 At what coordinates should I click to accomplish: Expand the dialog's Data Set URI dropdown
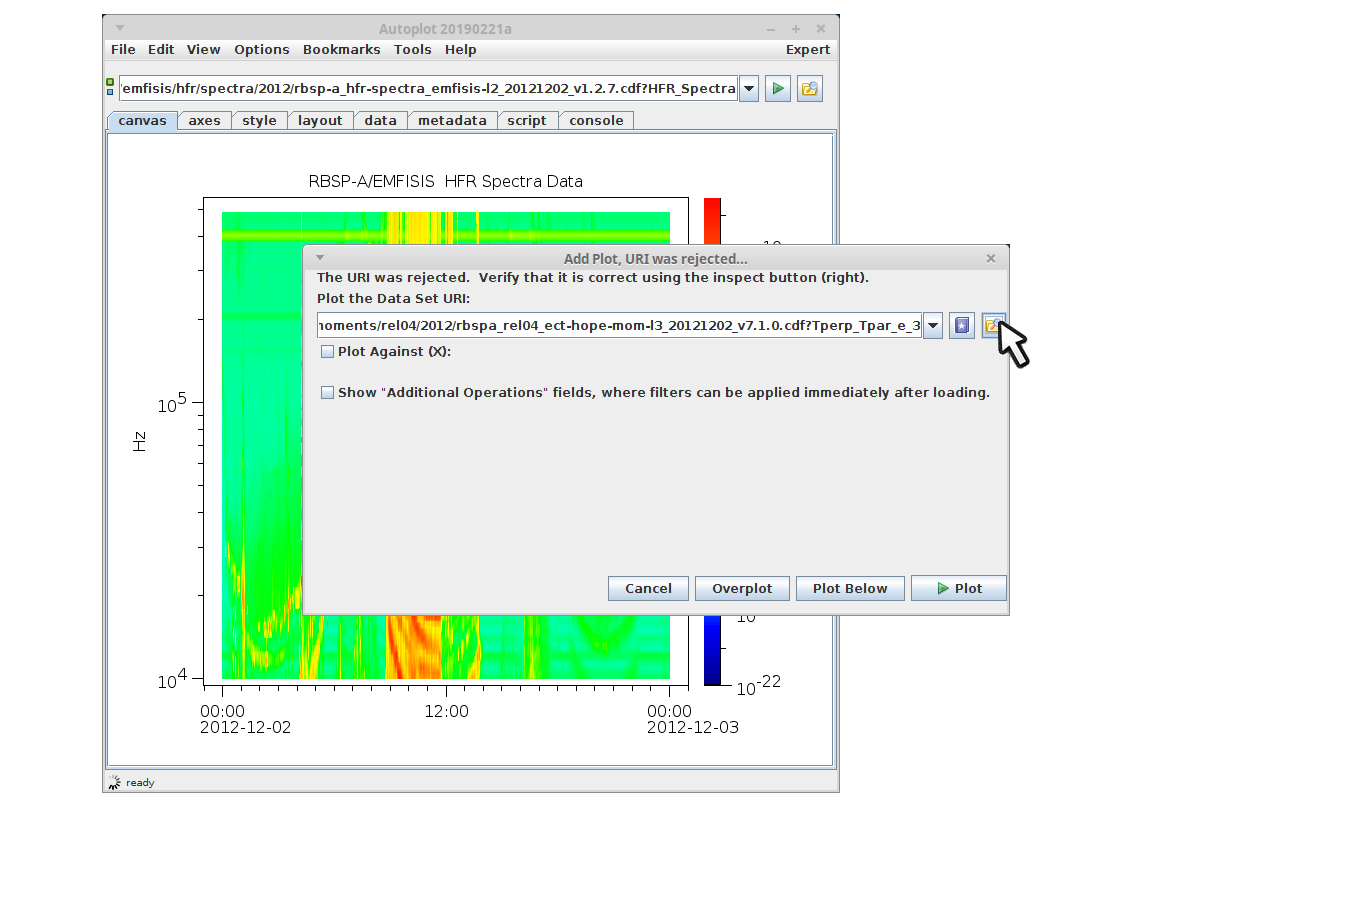pyautogui.click(x=932, y=326)
